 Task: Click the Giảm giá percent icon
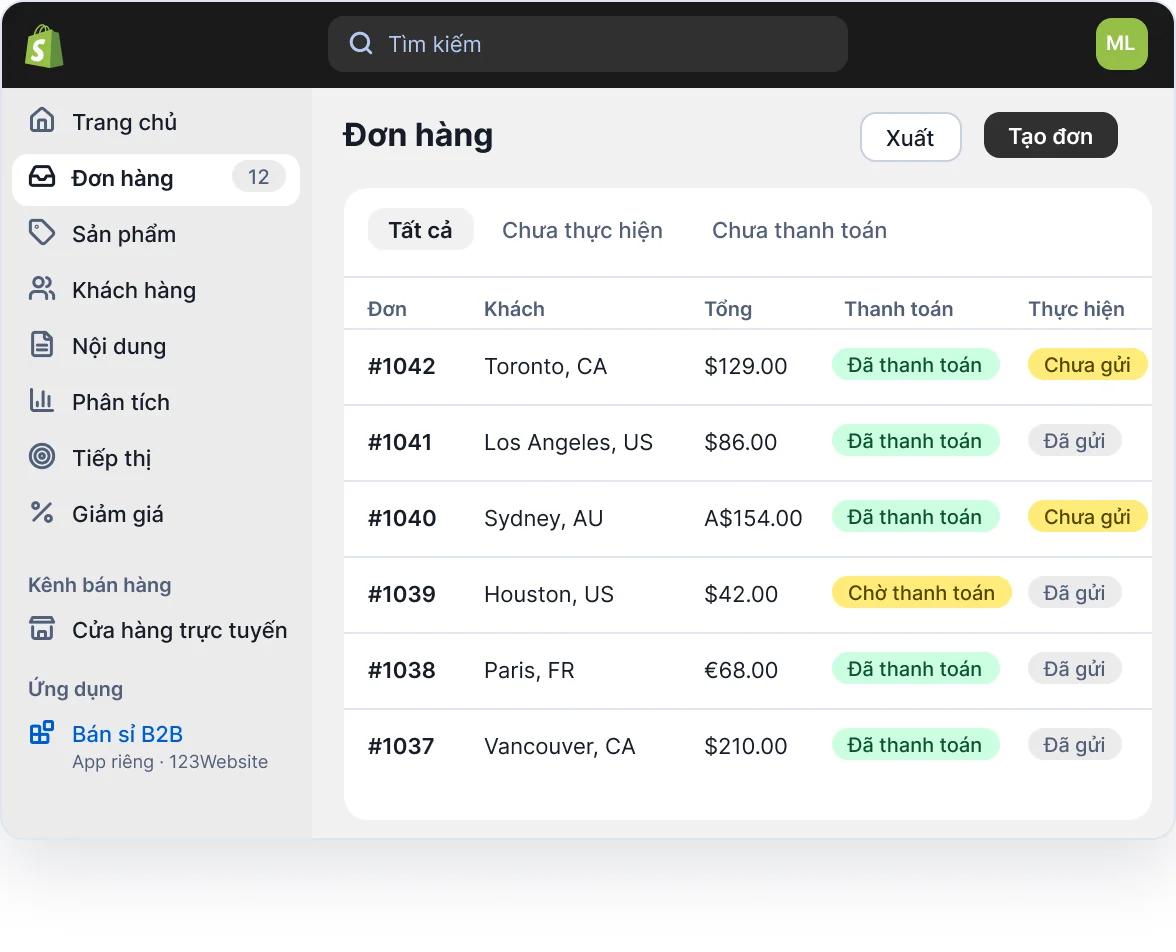point(42,512)
